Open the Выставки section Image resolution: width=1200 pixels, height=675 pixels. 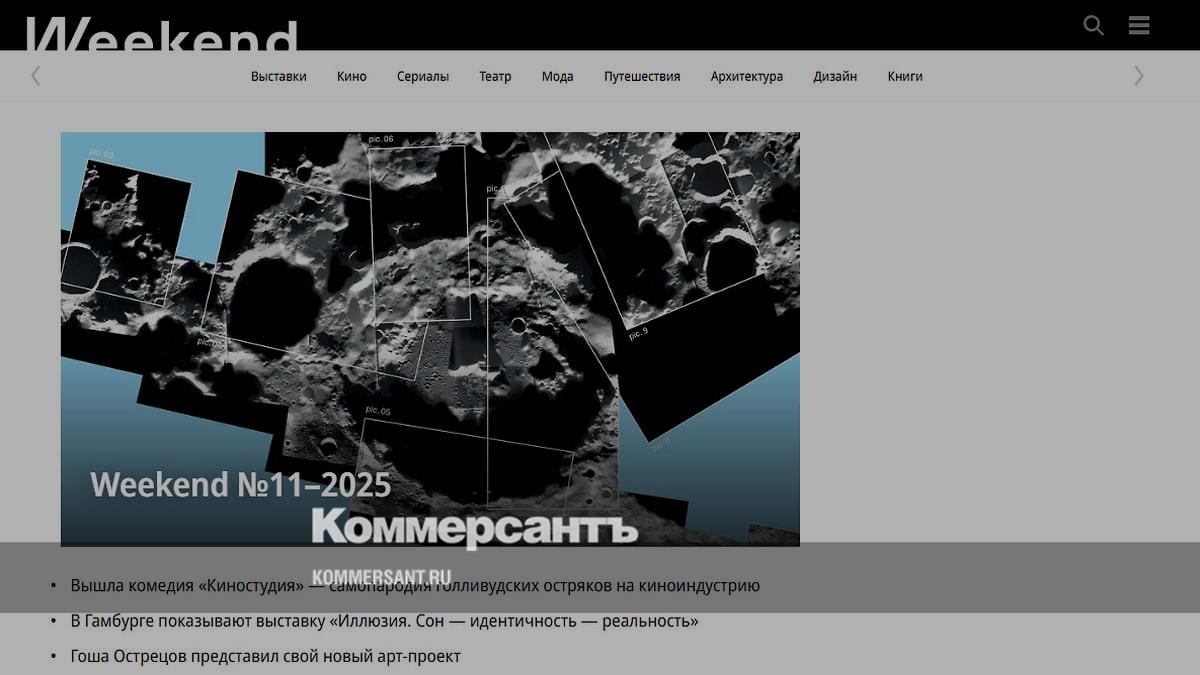coord(278,76)
